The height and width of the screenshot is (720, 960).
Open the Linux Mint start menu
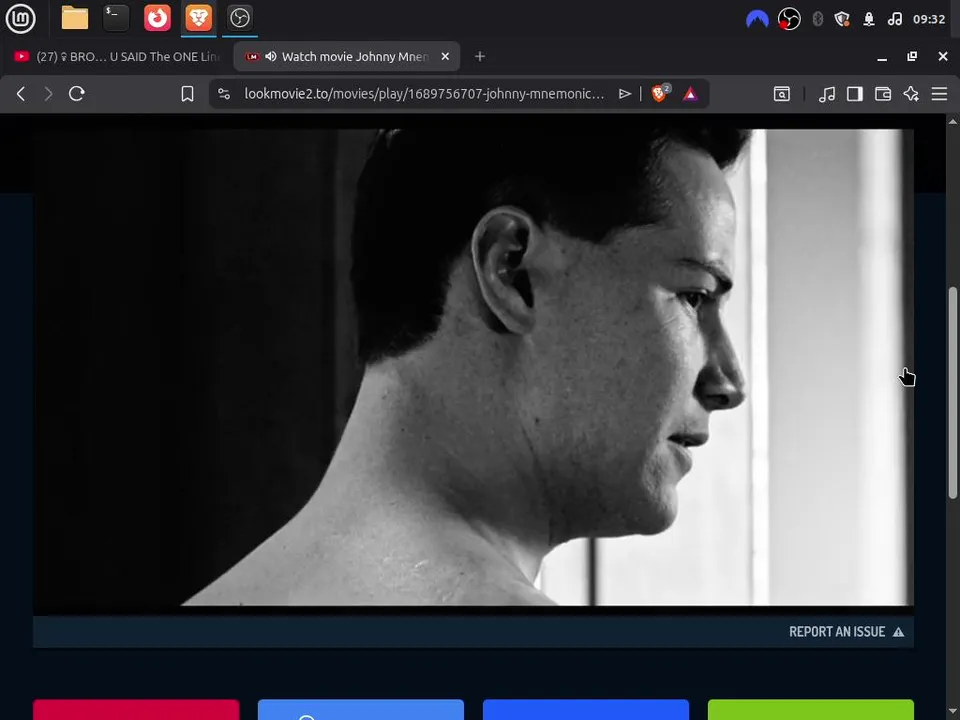point(20,18)
